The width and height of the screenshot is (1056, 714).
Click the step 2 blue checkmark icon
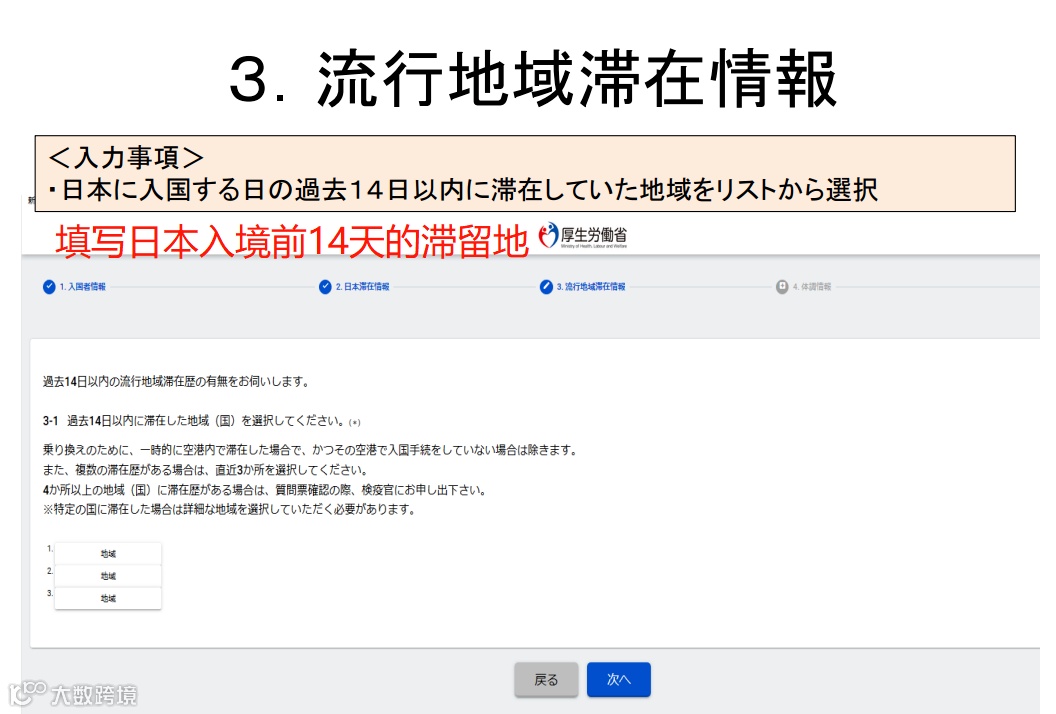325,287
